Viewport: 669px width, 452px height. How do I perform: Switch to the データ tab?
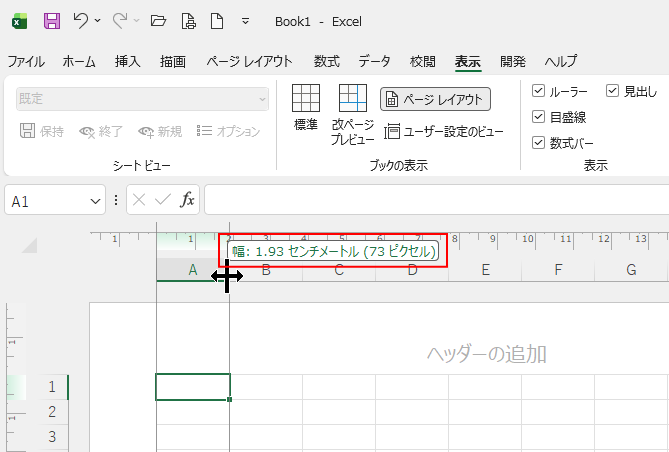click(x=374, y=61)
